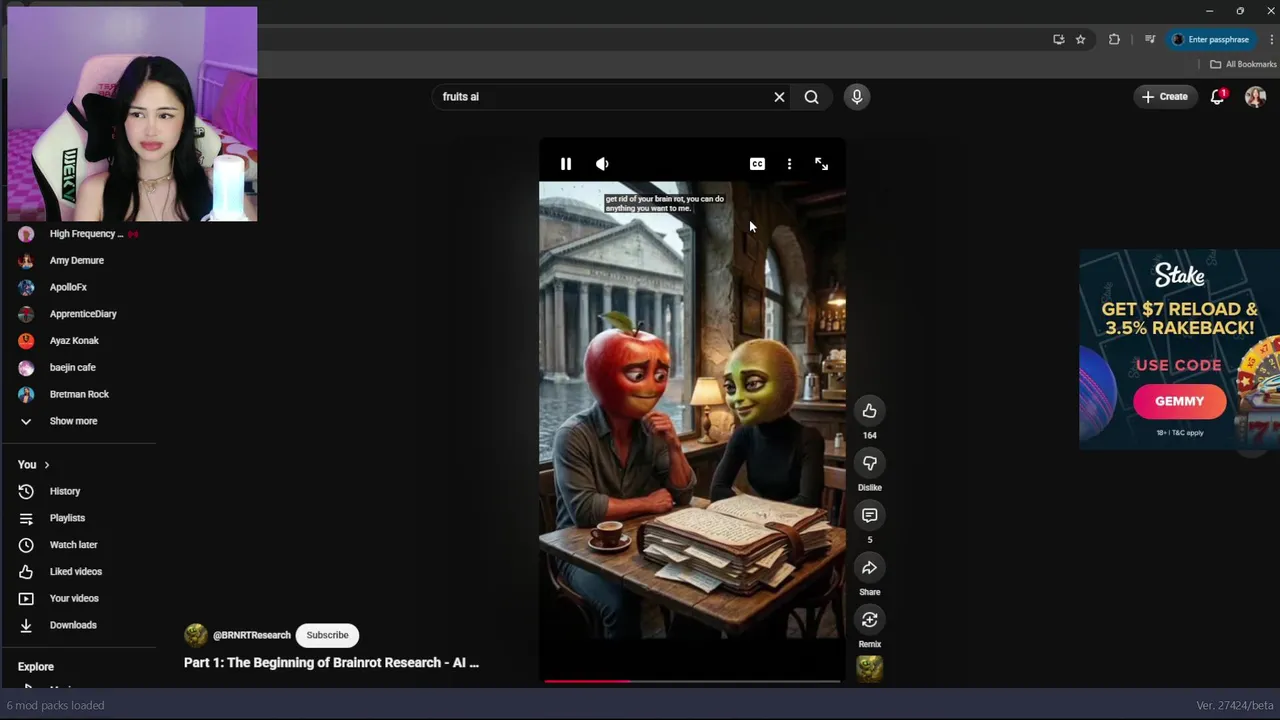Click the Amy Demure avatar

[26, 260]
